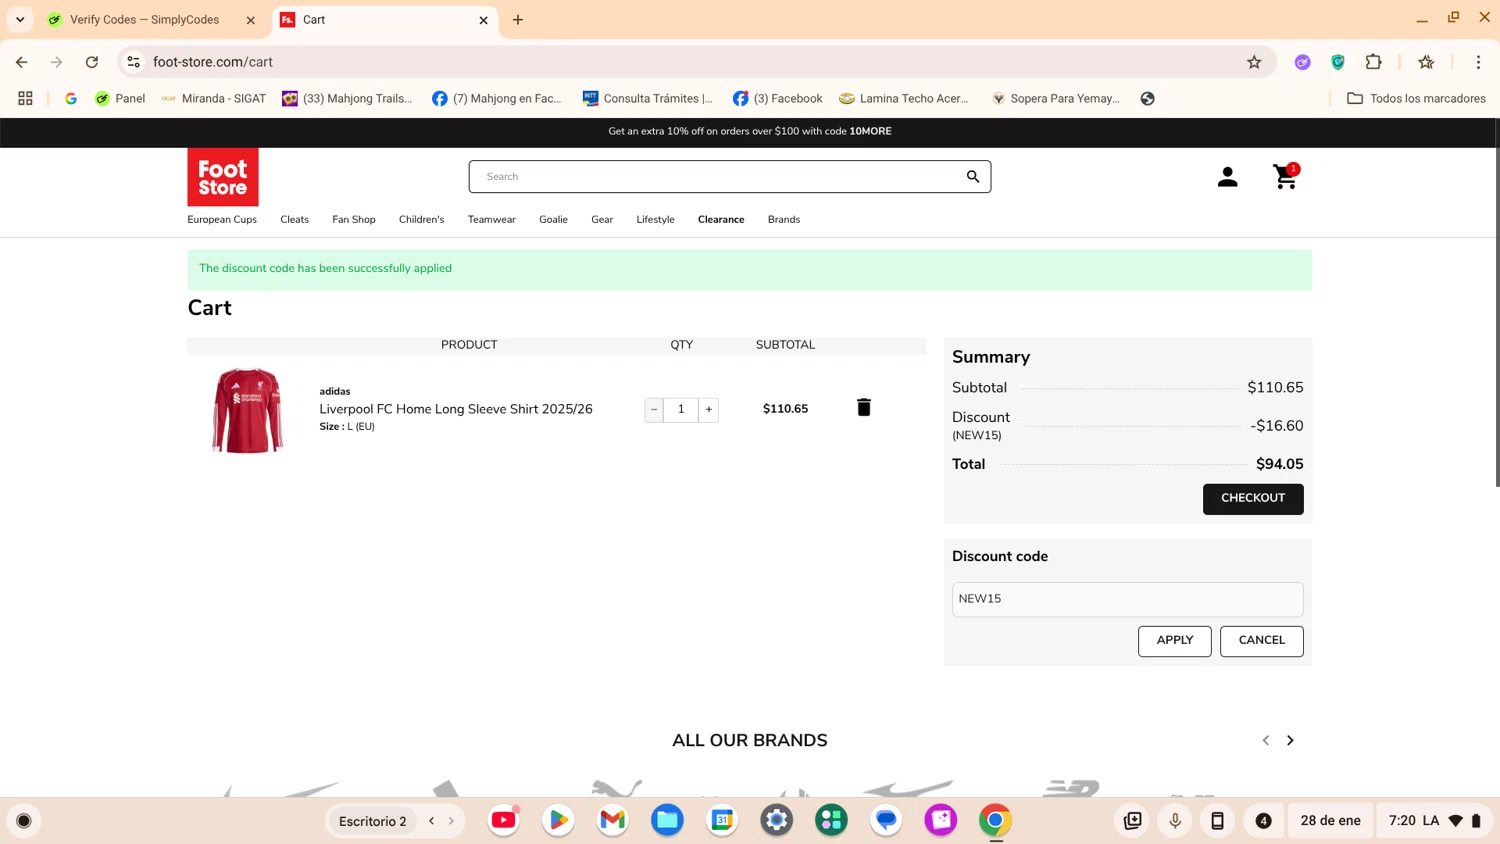1500x844 pixels.
Task: Show next brands with the right arrow
Action: click(1290, 740)
